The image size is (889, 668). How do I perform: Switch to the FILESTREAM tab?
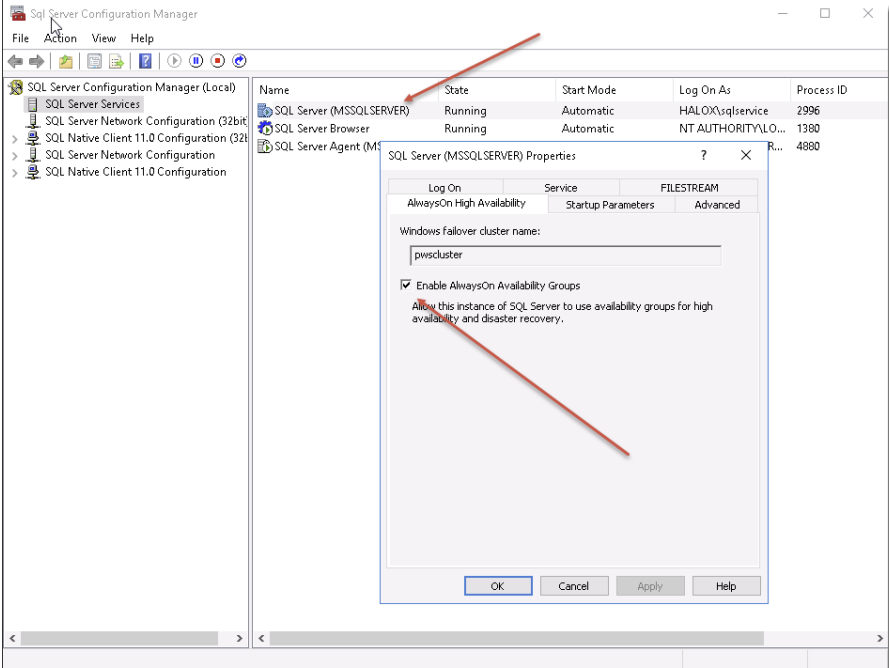point(689,188)
